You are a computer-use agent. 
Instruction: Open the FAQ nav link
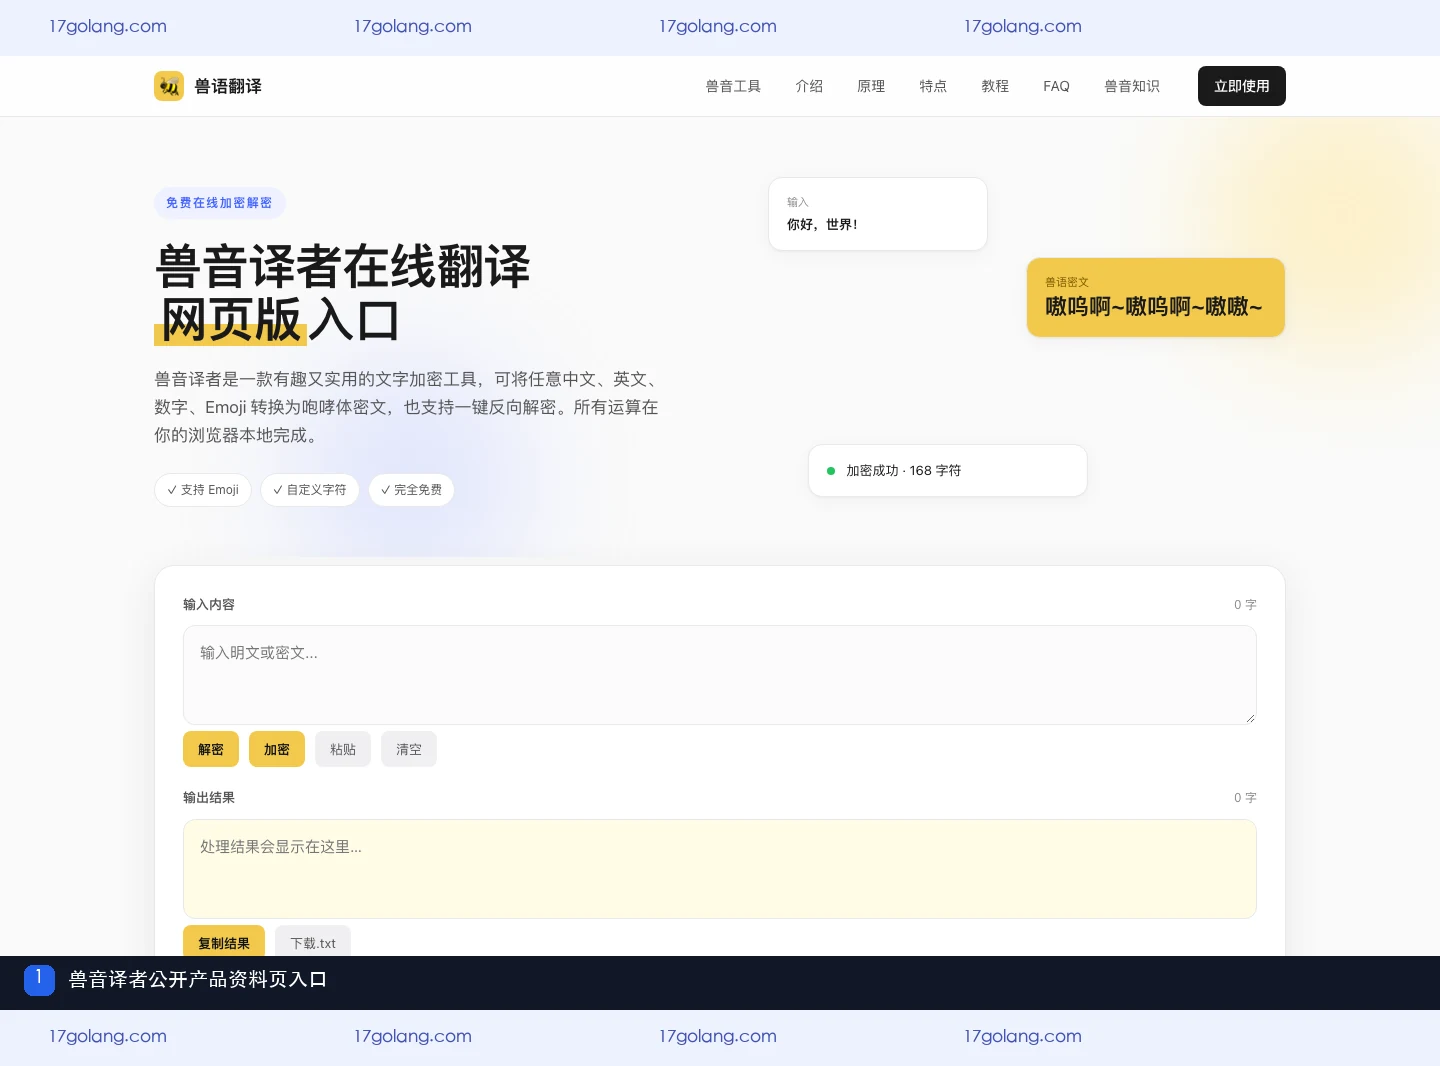1056,86
